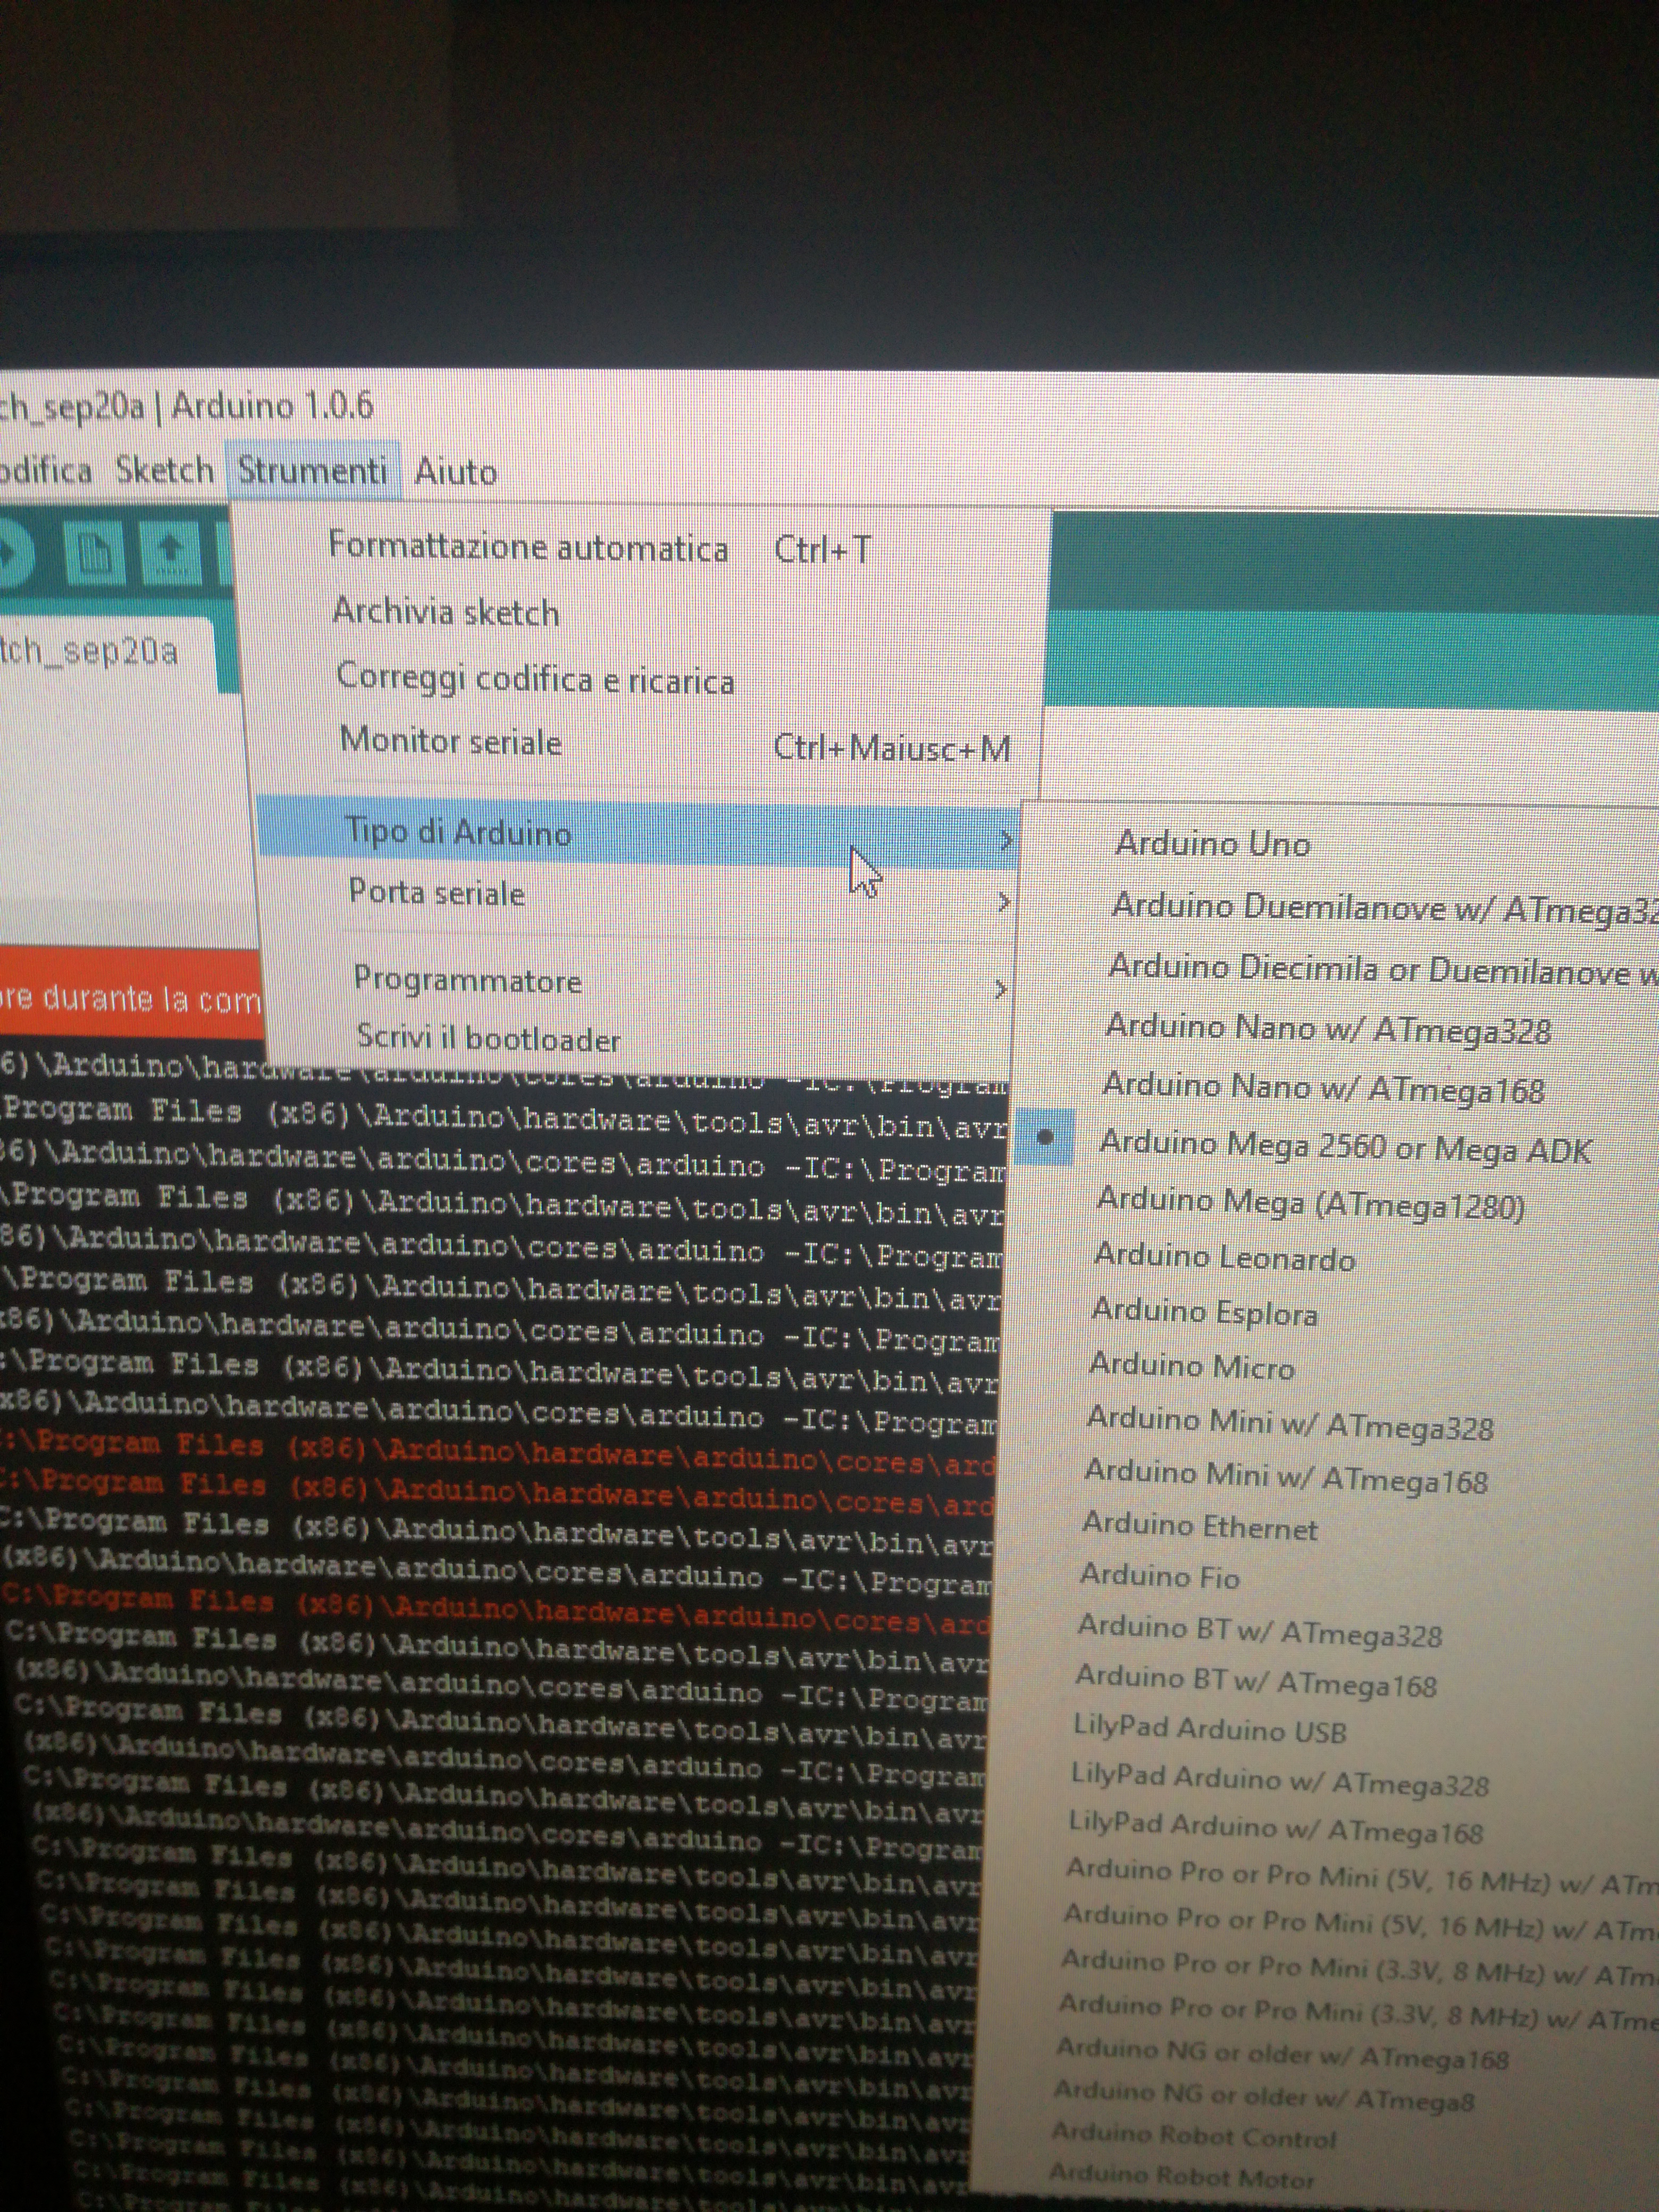This screenshot has height=2212, width=1659.
Task: Click Scrivi il bootloader
Action: click(x=489, y=1038)
